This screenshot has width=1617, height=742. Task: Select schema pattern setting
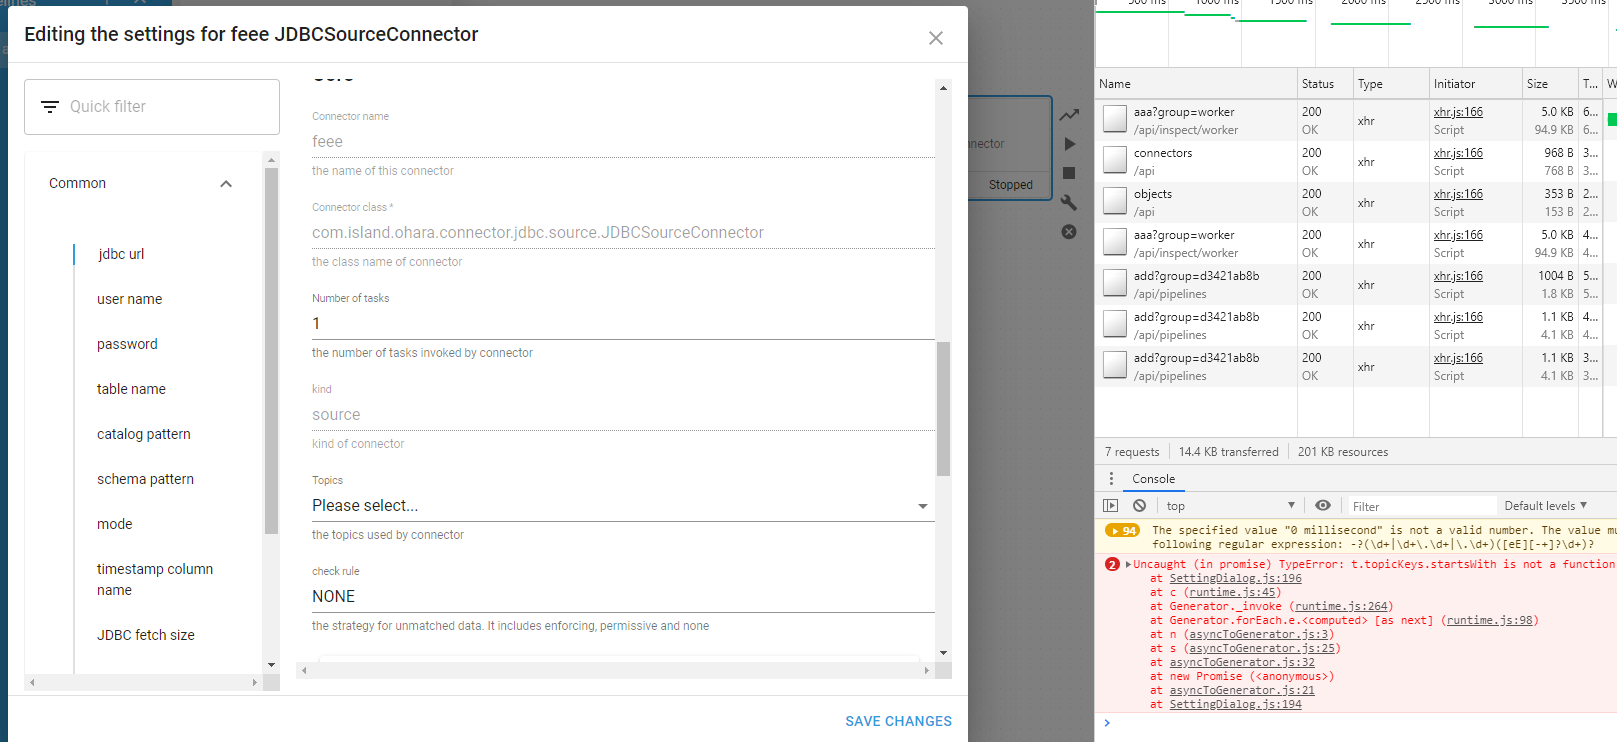pos(145,479)
